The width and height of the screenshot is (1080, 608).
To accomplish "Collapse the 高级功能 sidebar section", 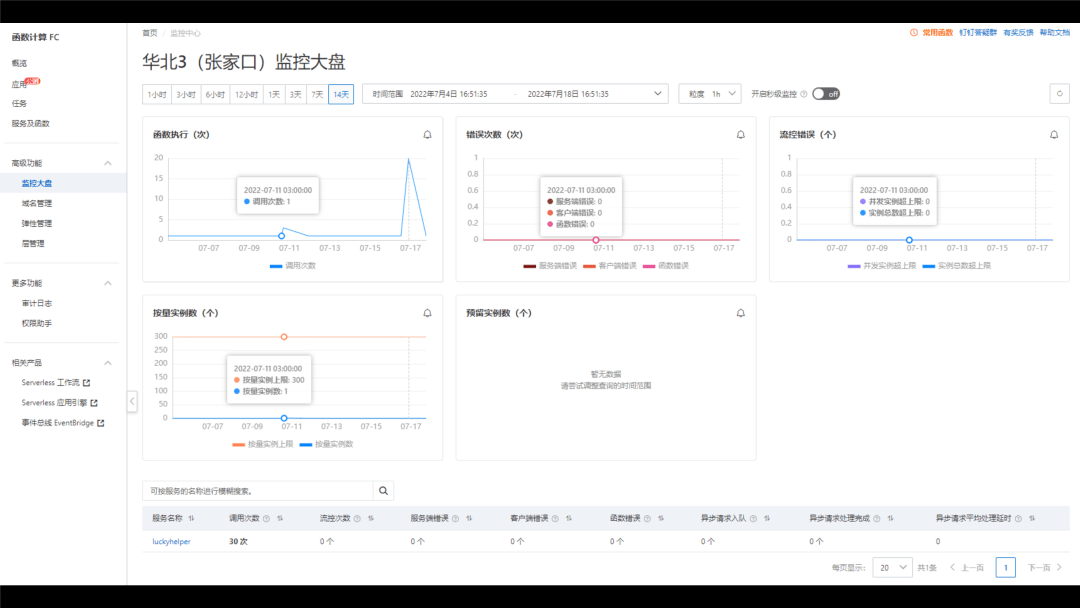I will pyautogui.click(x=107, y=163).
